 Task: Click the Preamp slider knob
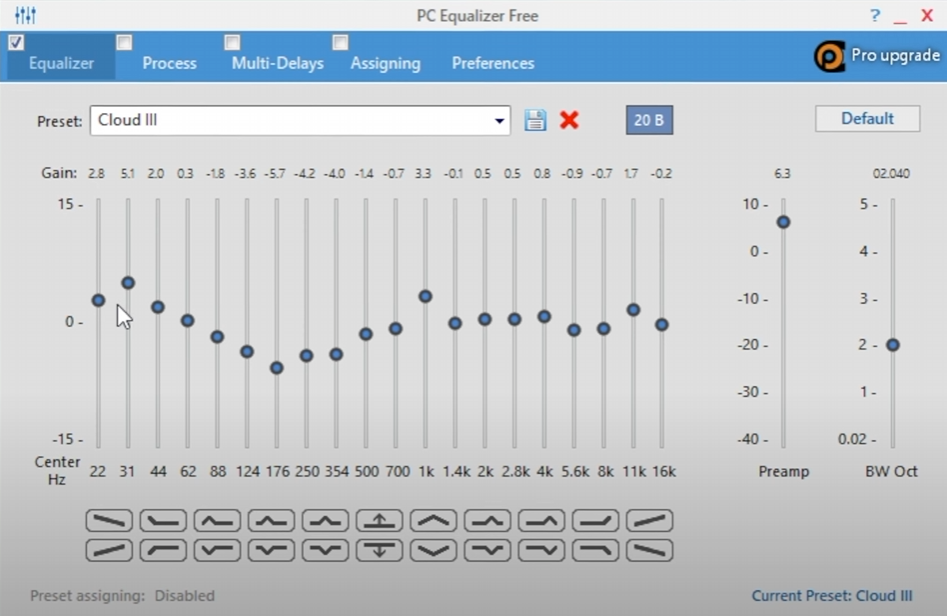coord(783,222)
